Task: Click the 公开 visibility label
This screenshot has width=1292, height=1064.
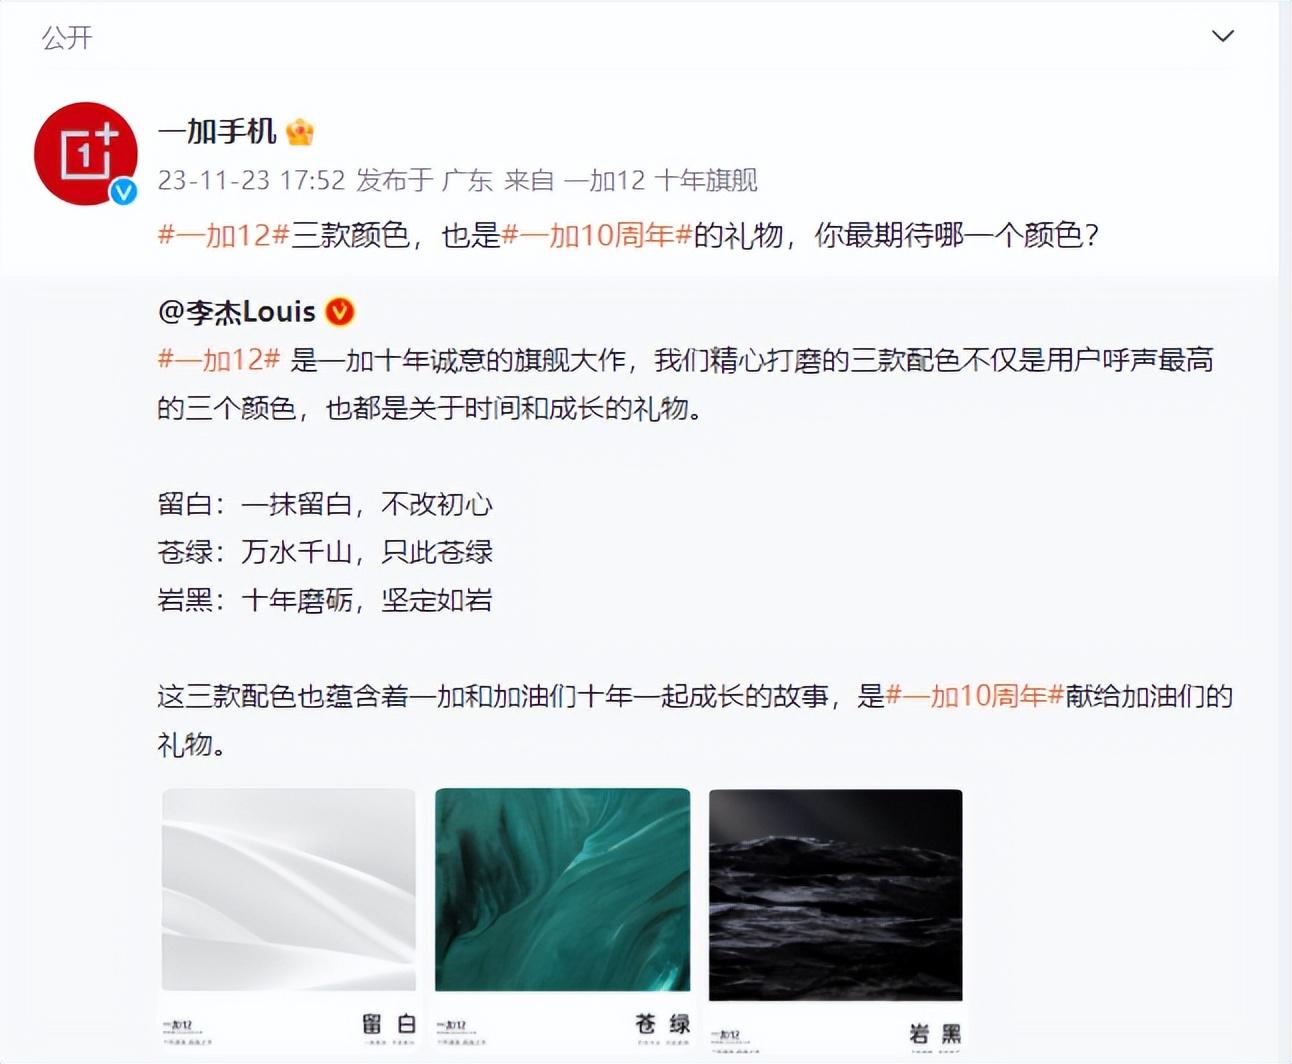Action: (67, 38)
